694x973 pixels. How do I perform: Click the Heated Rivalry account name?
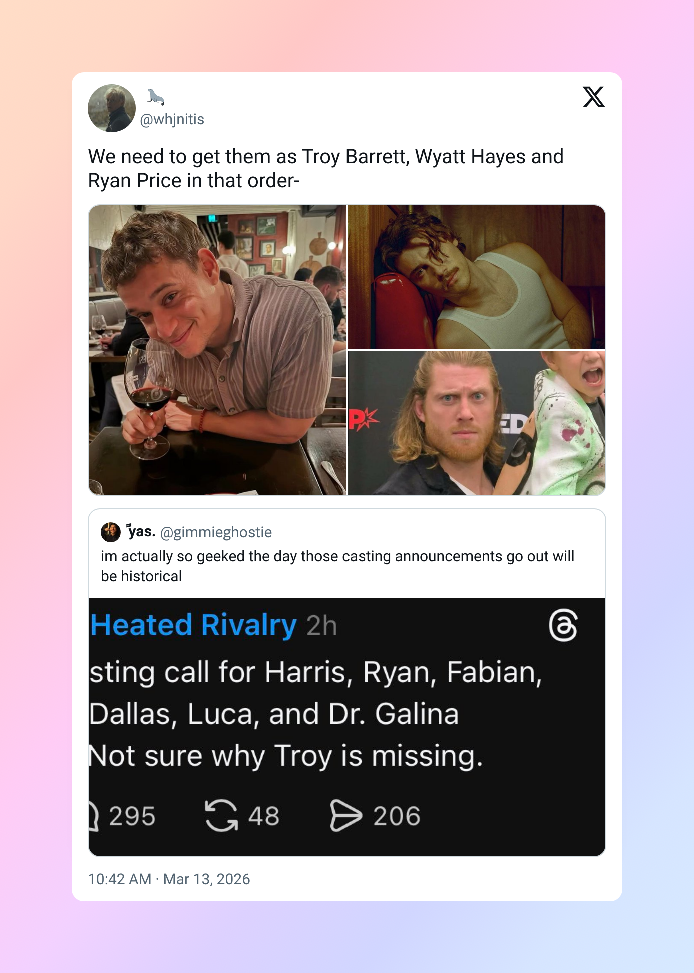(x=194, y=625)
